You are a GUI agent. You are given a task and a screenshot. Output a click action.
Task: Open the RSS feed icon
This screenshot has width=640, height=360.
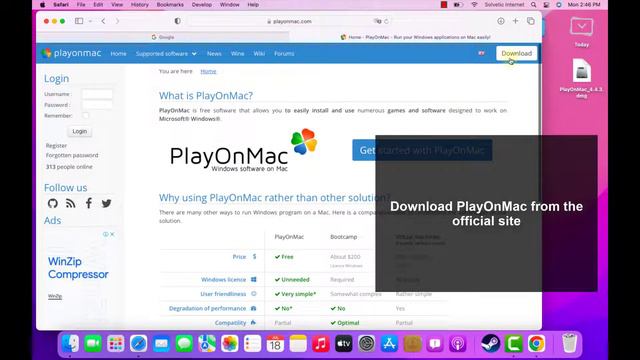(x=71, y=203)
